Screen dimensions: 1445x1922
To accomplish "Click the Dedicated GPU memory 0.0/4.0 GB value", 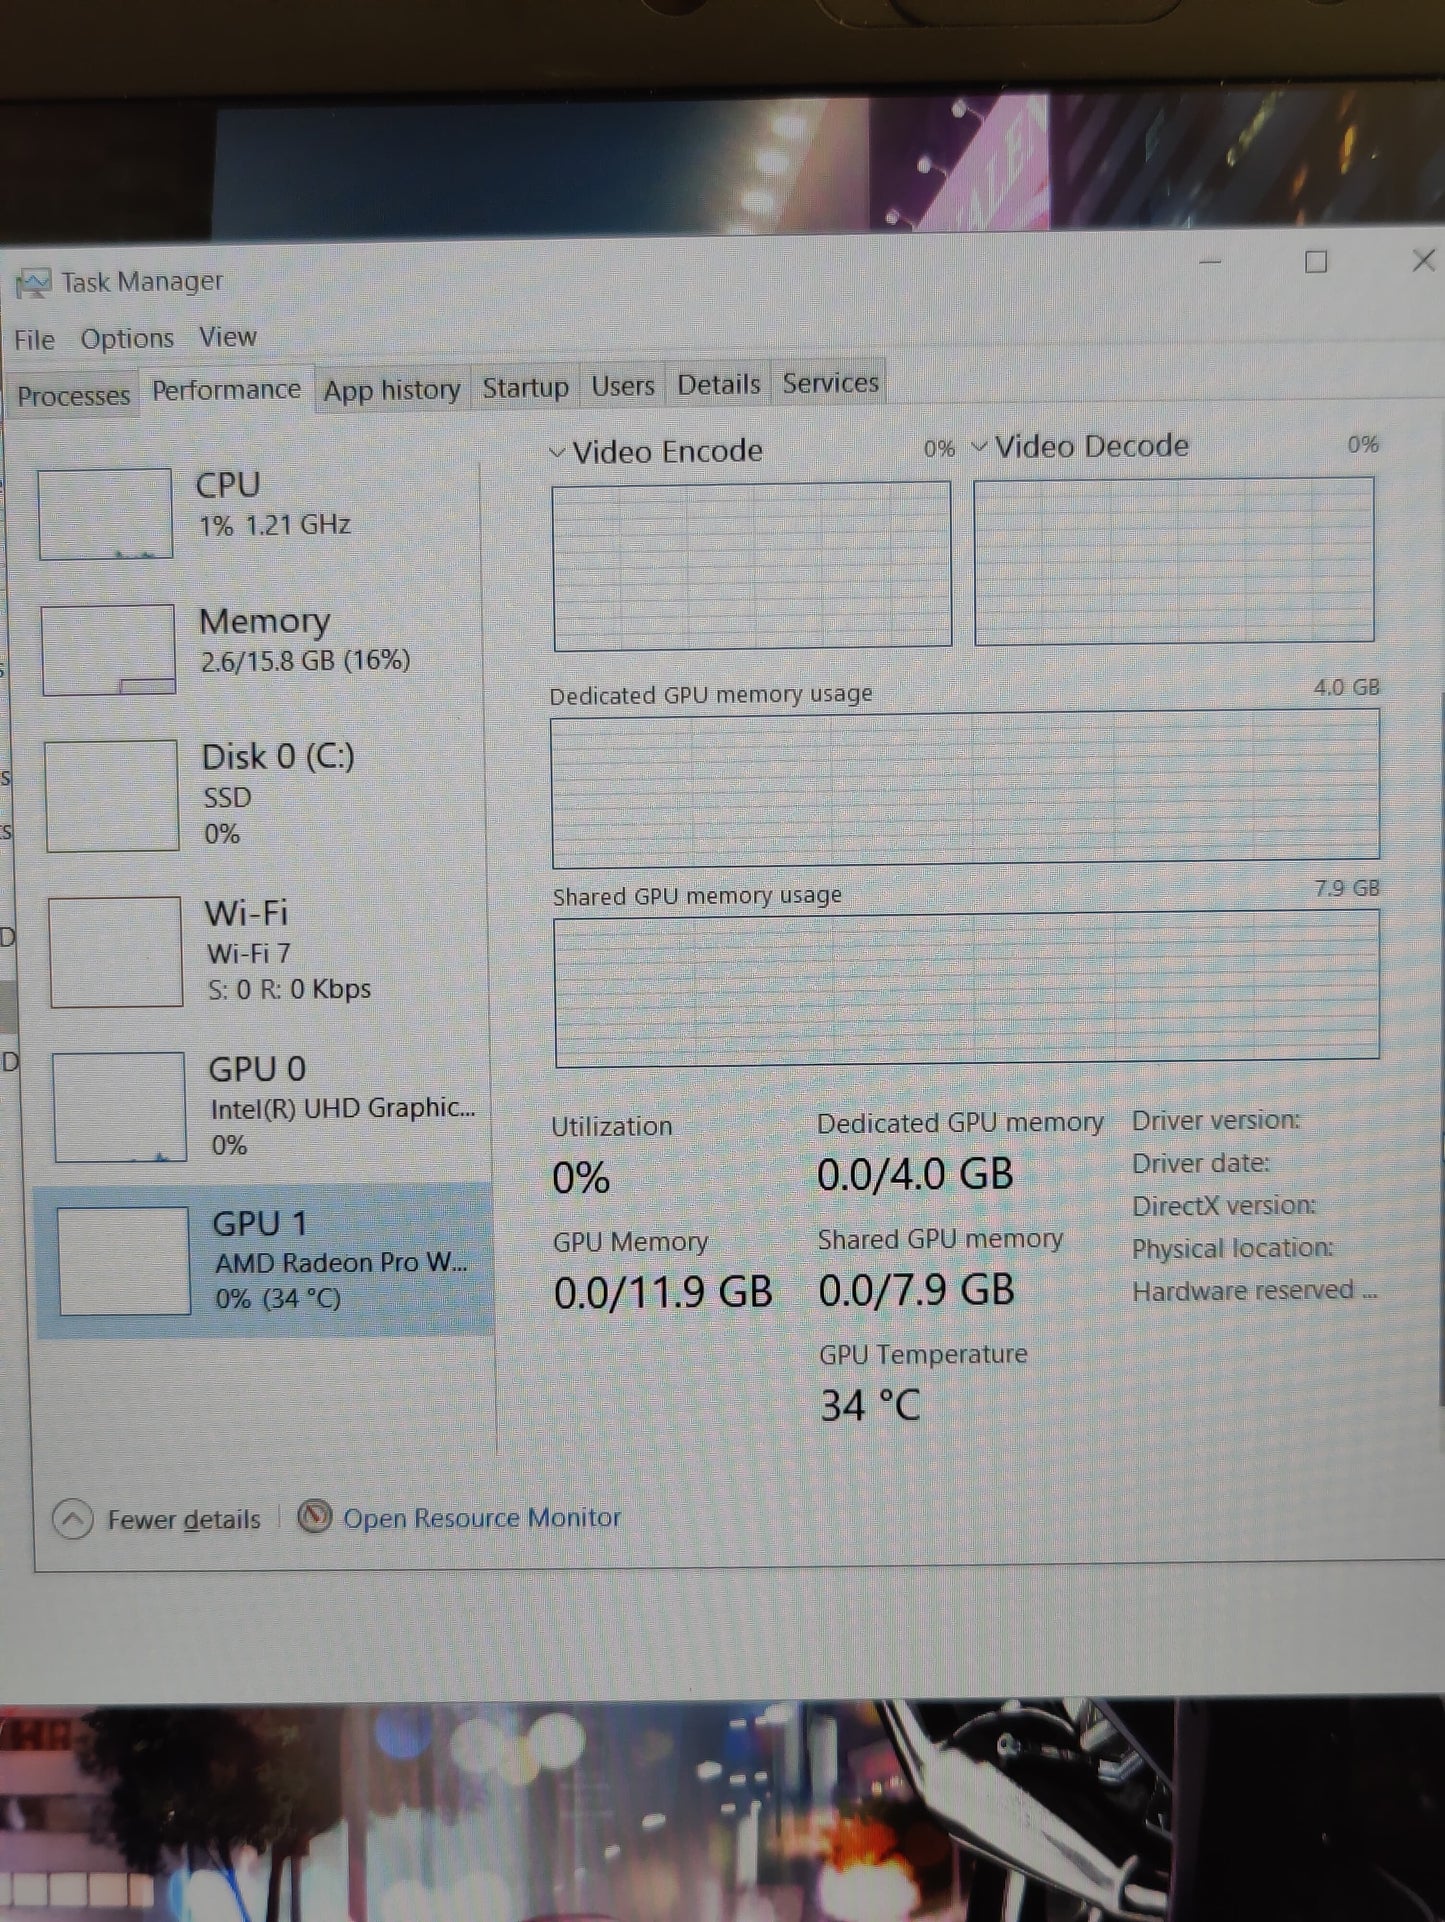I will (915, 1174).
